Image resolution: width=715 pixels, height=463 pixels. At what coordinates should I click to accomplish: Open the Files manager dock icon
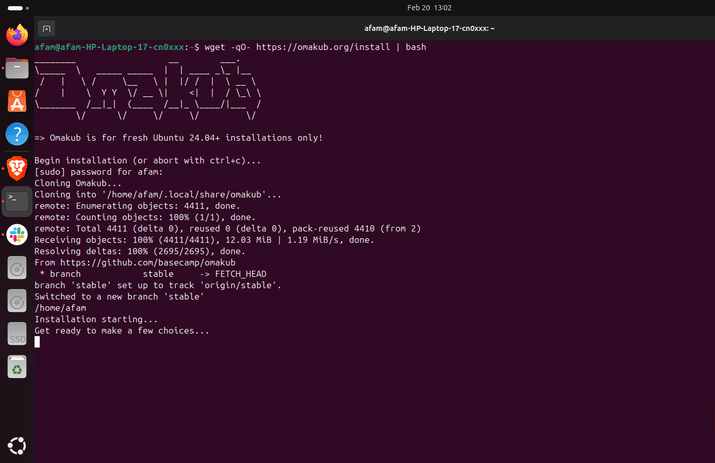pyautogui.click(x=17, y=69)
